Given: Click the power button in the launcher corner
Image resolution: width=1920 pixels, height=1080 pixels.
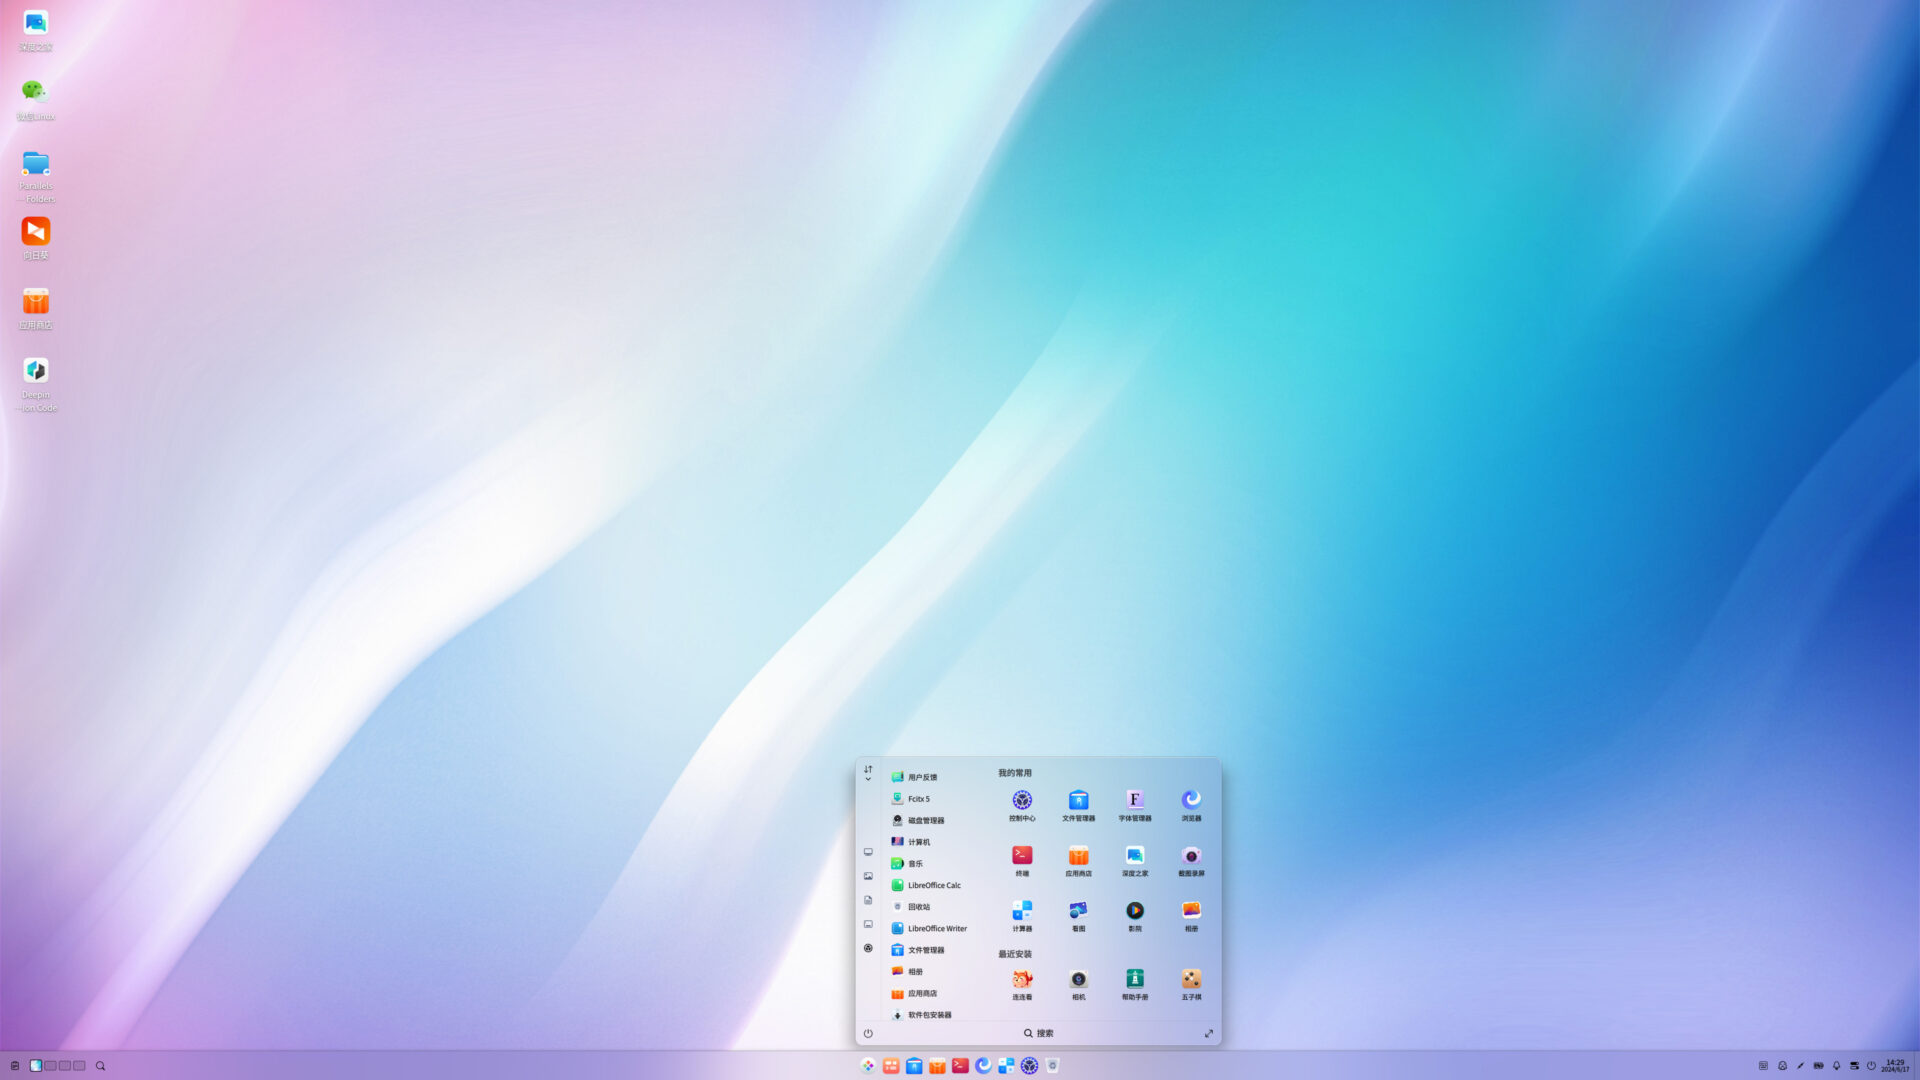Looking at the screenshot, I should (868, 1033).
